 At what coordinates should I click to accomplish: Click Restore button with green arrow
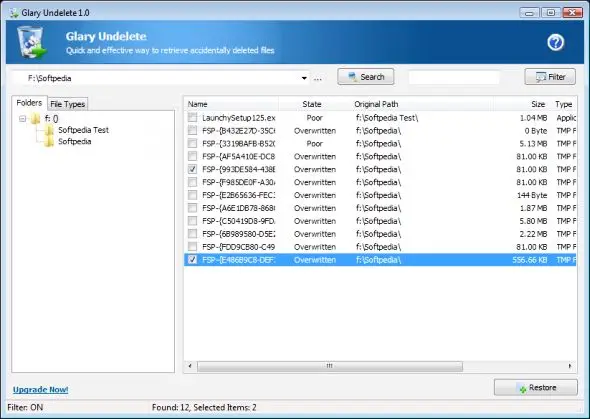[x=535, y=387]
